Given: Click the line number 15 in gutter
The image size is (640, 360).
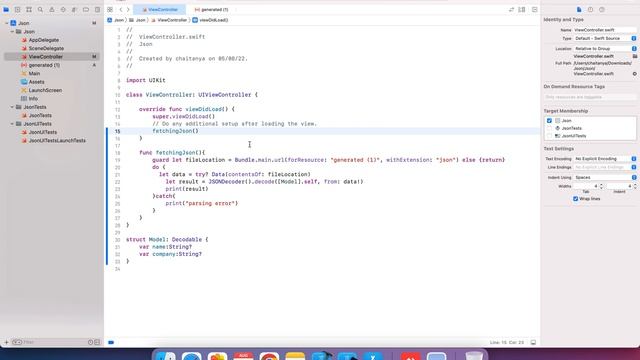Looking at the screenshot, I should tap(118, 131).
